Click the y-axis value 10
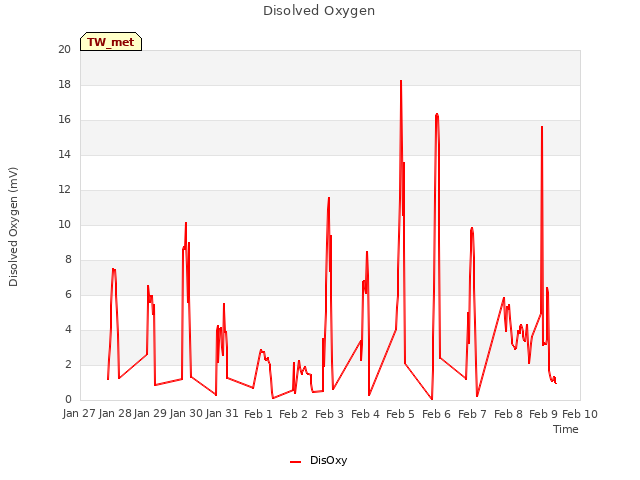The image size is (640, 480). pyautogui.click(x=64, y=225)
